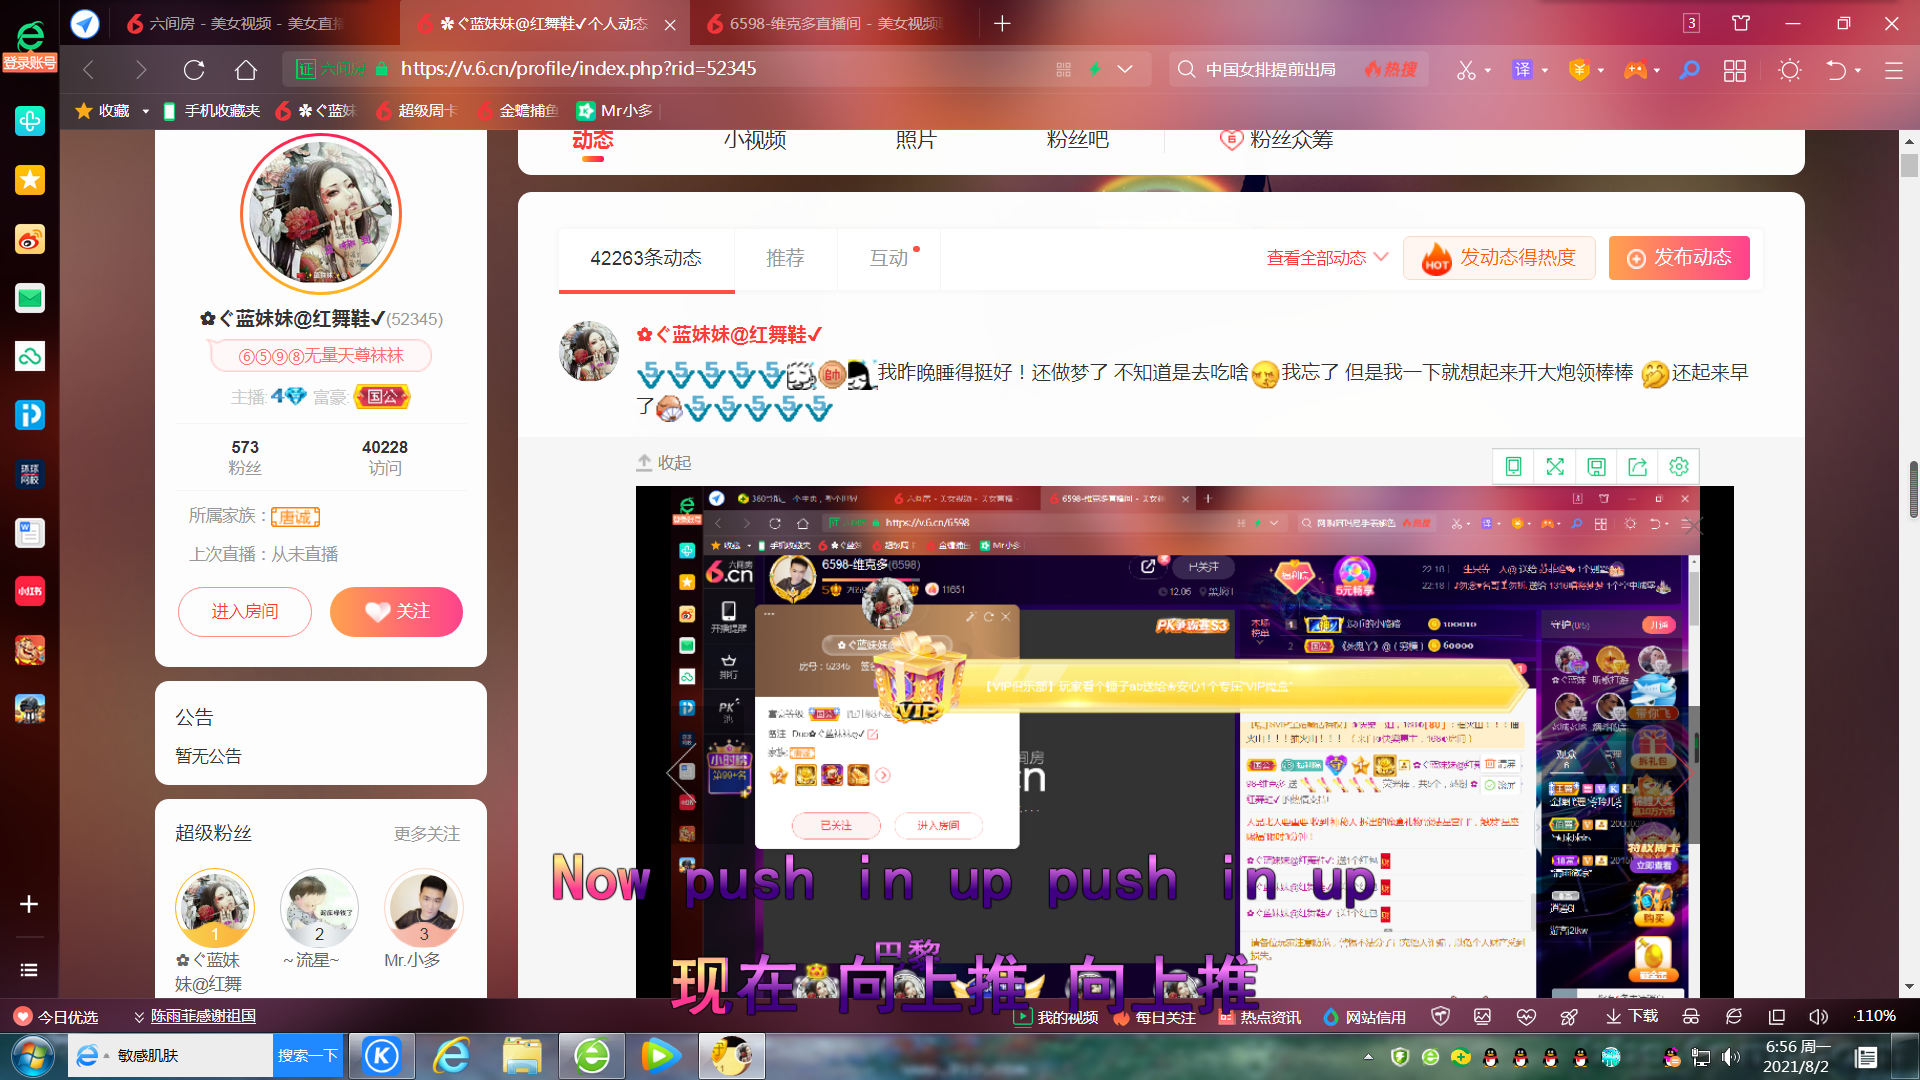
Task: Add a sidebar app with plus icon
Action: click(29, 904)
